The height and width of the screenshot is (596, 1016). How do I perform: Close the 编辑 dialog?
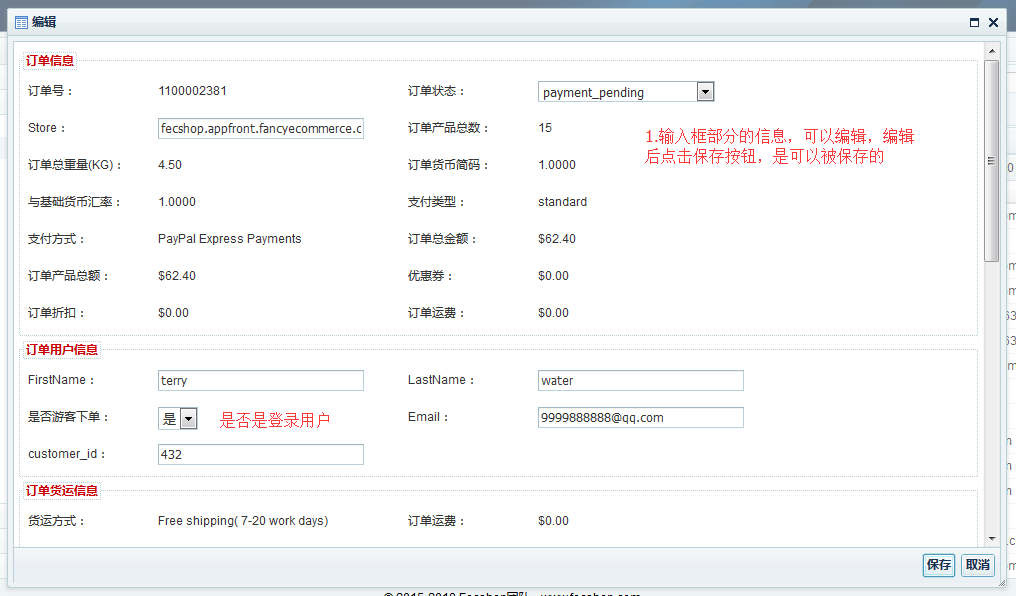coord(993,23)
